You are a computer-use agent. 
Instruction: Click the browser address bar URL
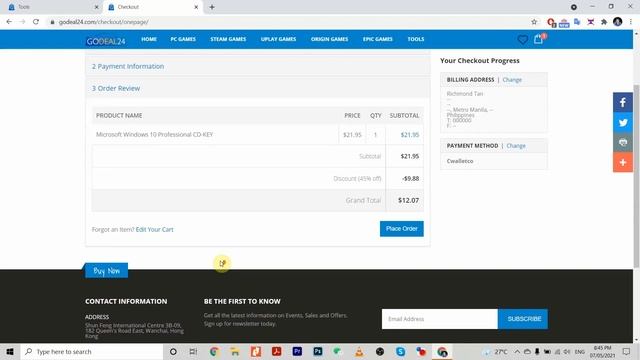coord(104,22)
